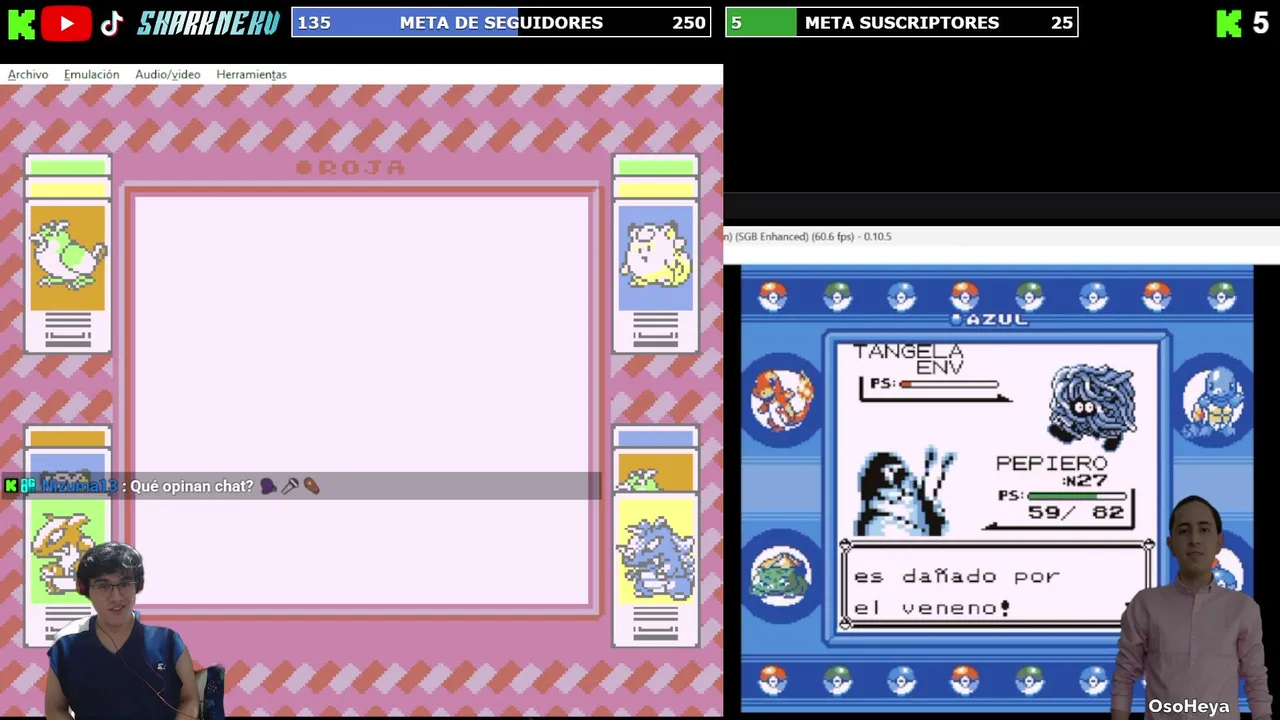1280x720 pixels.
Task: Click the TikTok logo icon
Action: click(x=112, y=23)
